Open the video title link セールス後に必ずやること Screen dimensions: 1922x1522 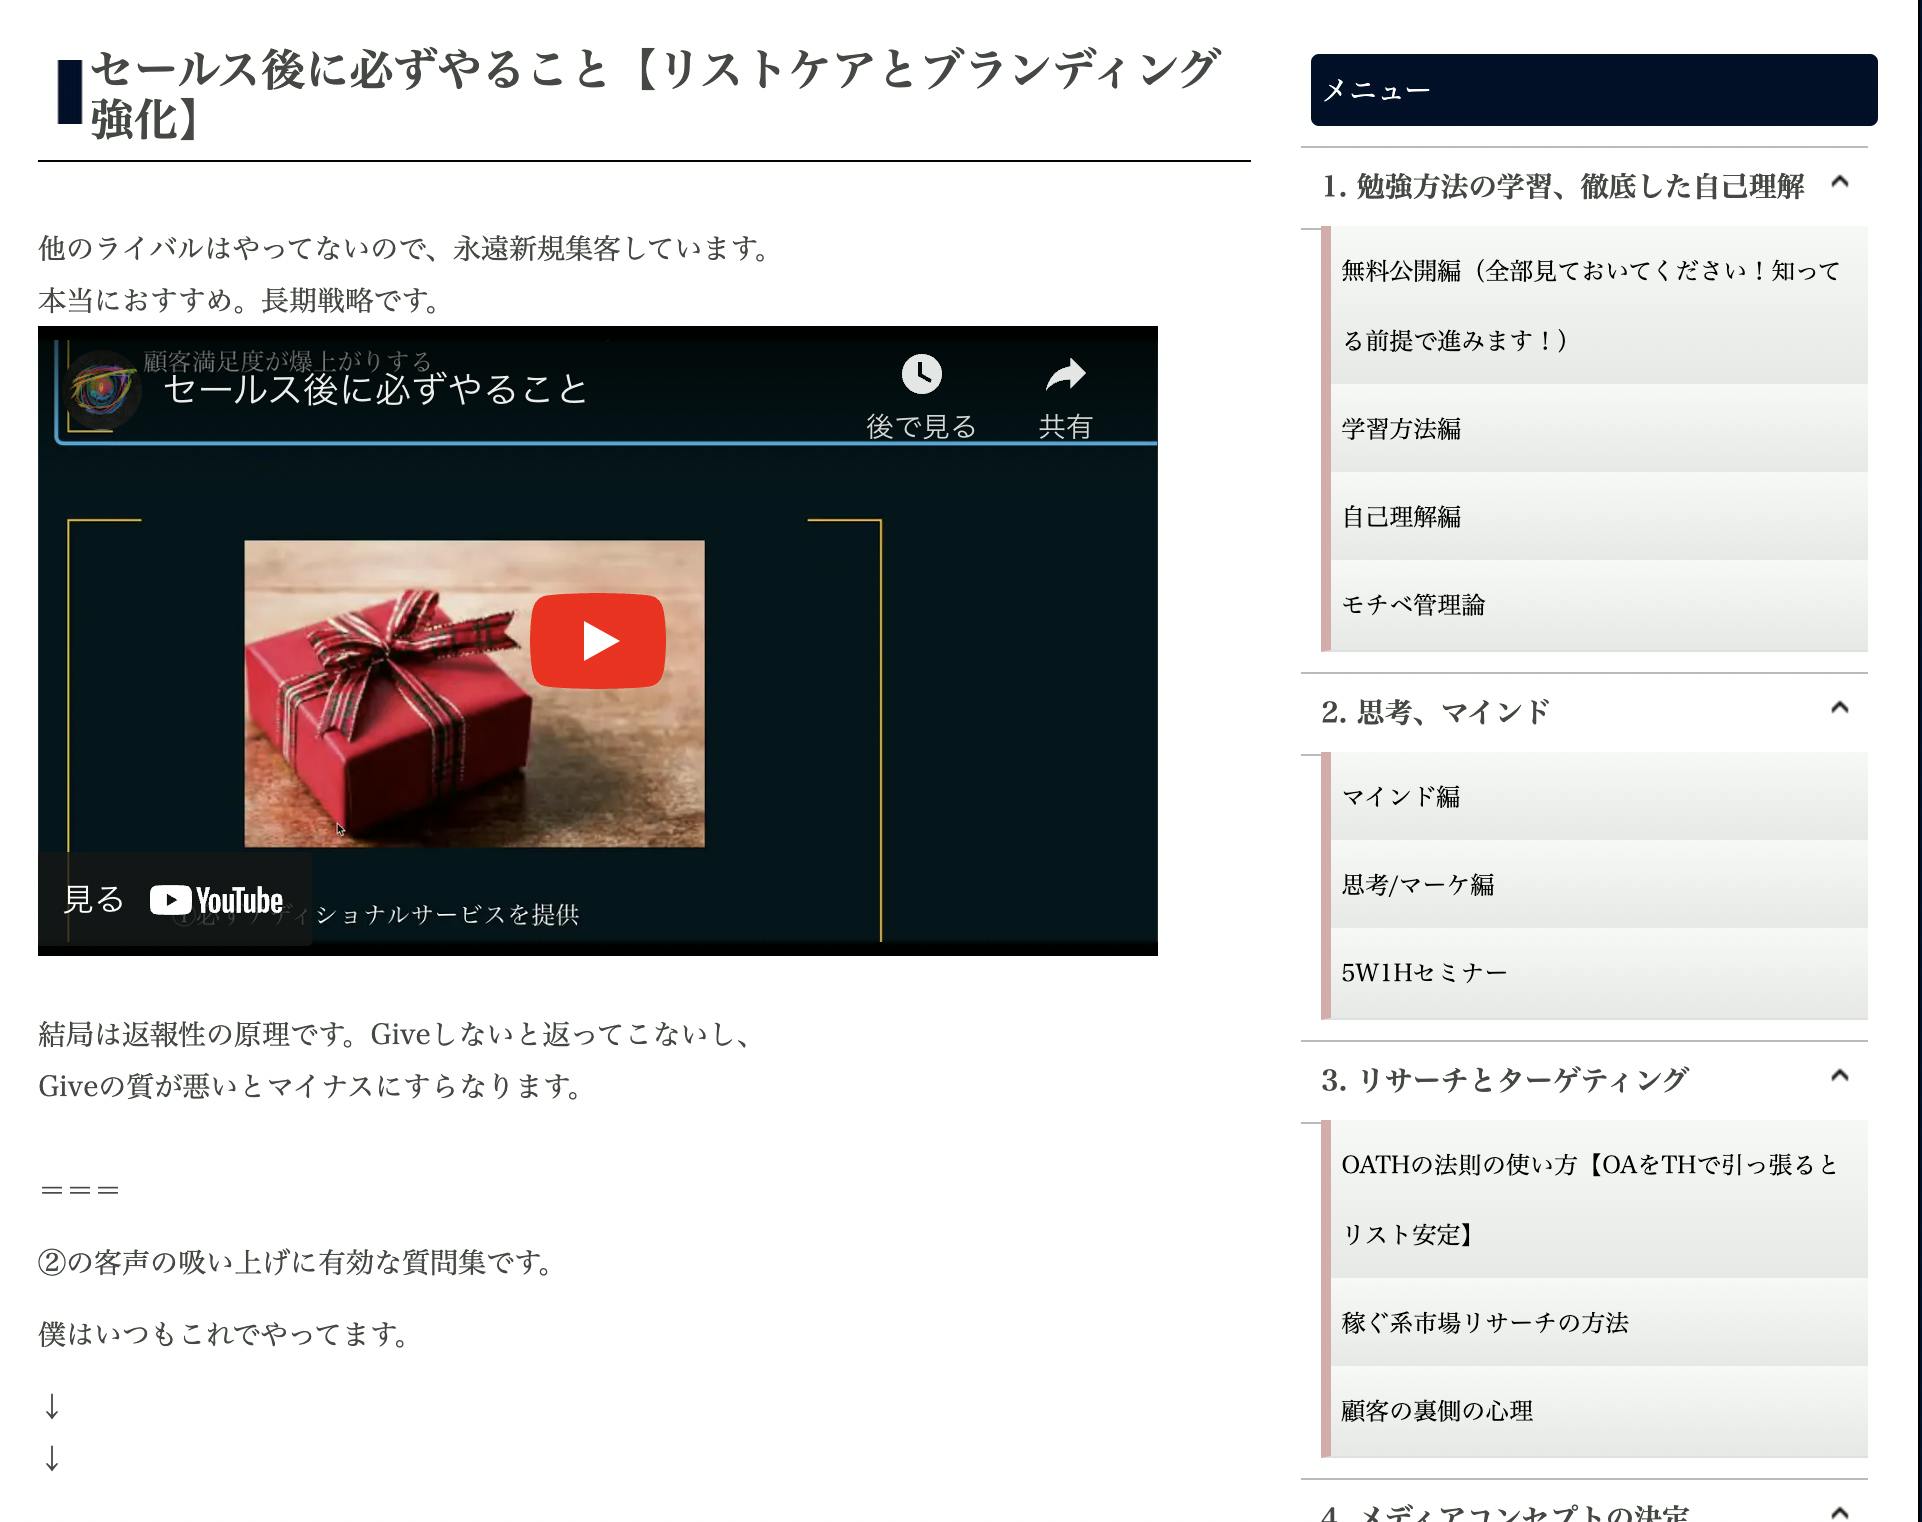376,389
